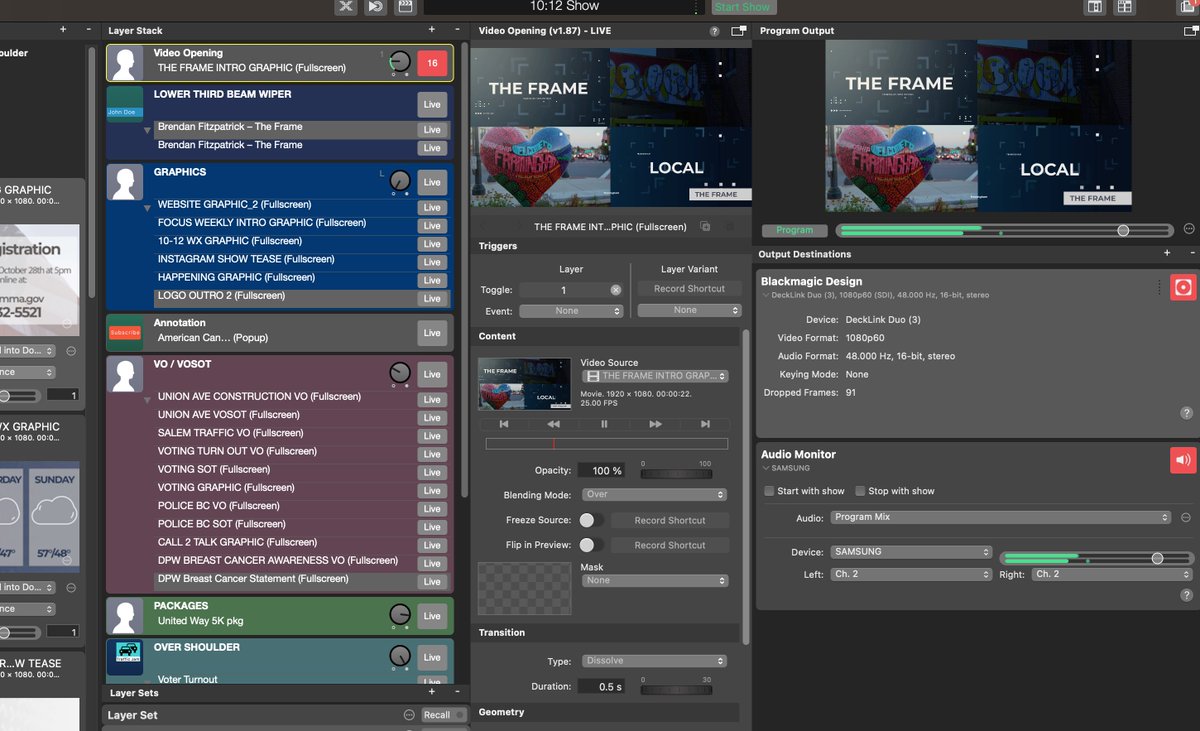Add a layer set with plus icon
Screen dimensions: 1200x731
(x=432, y=692)
